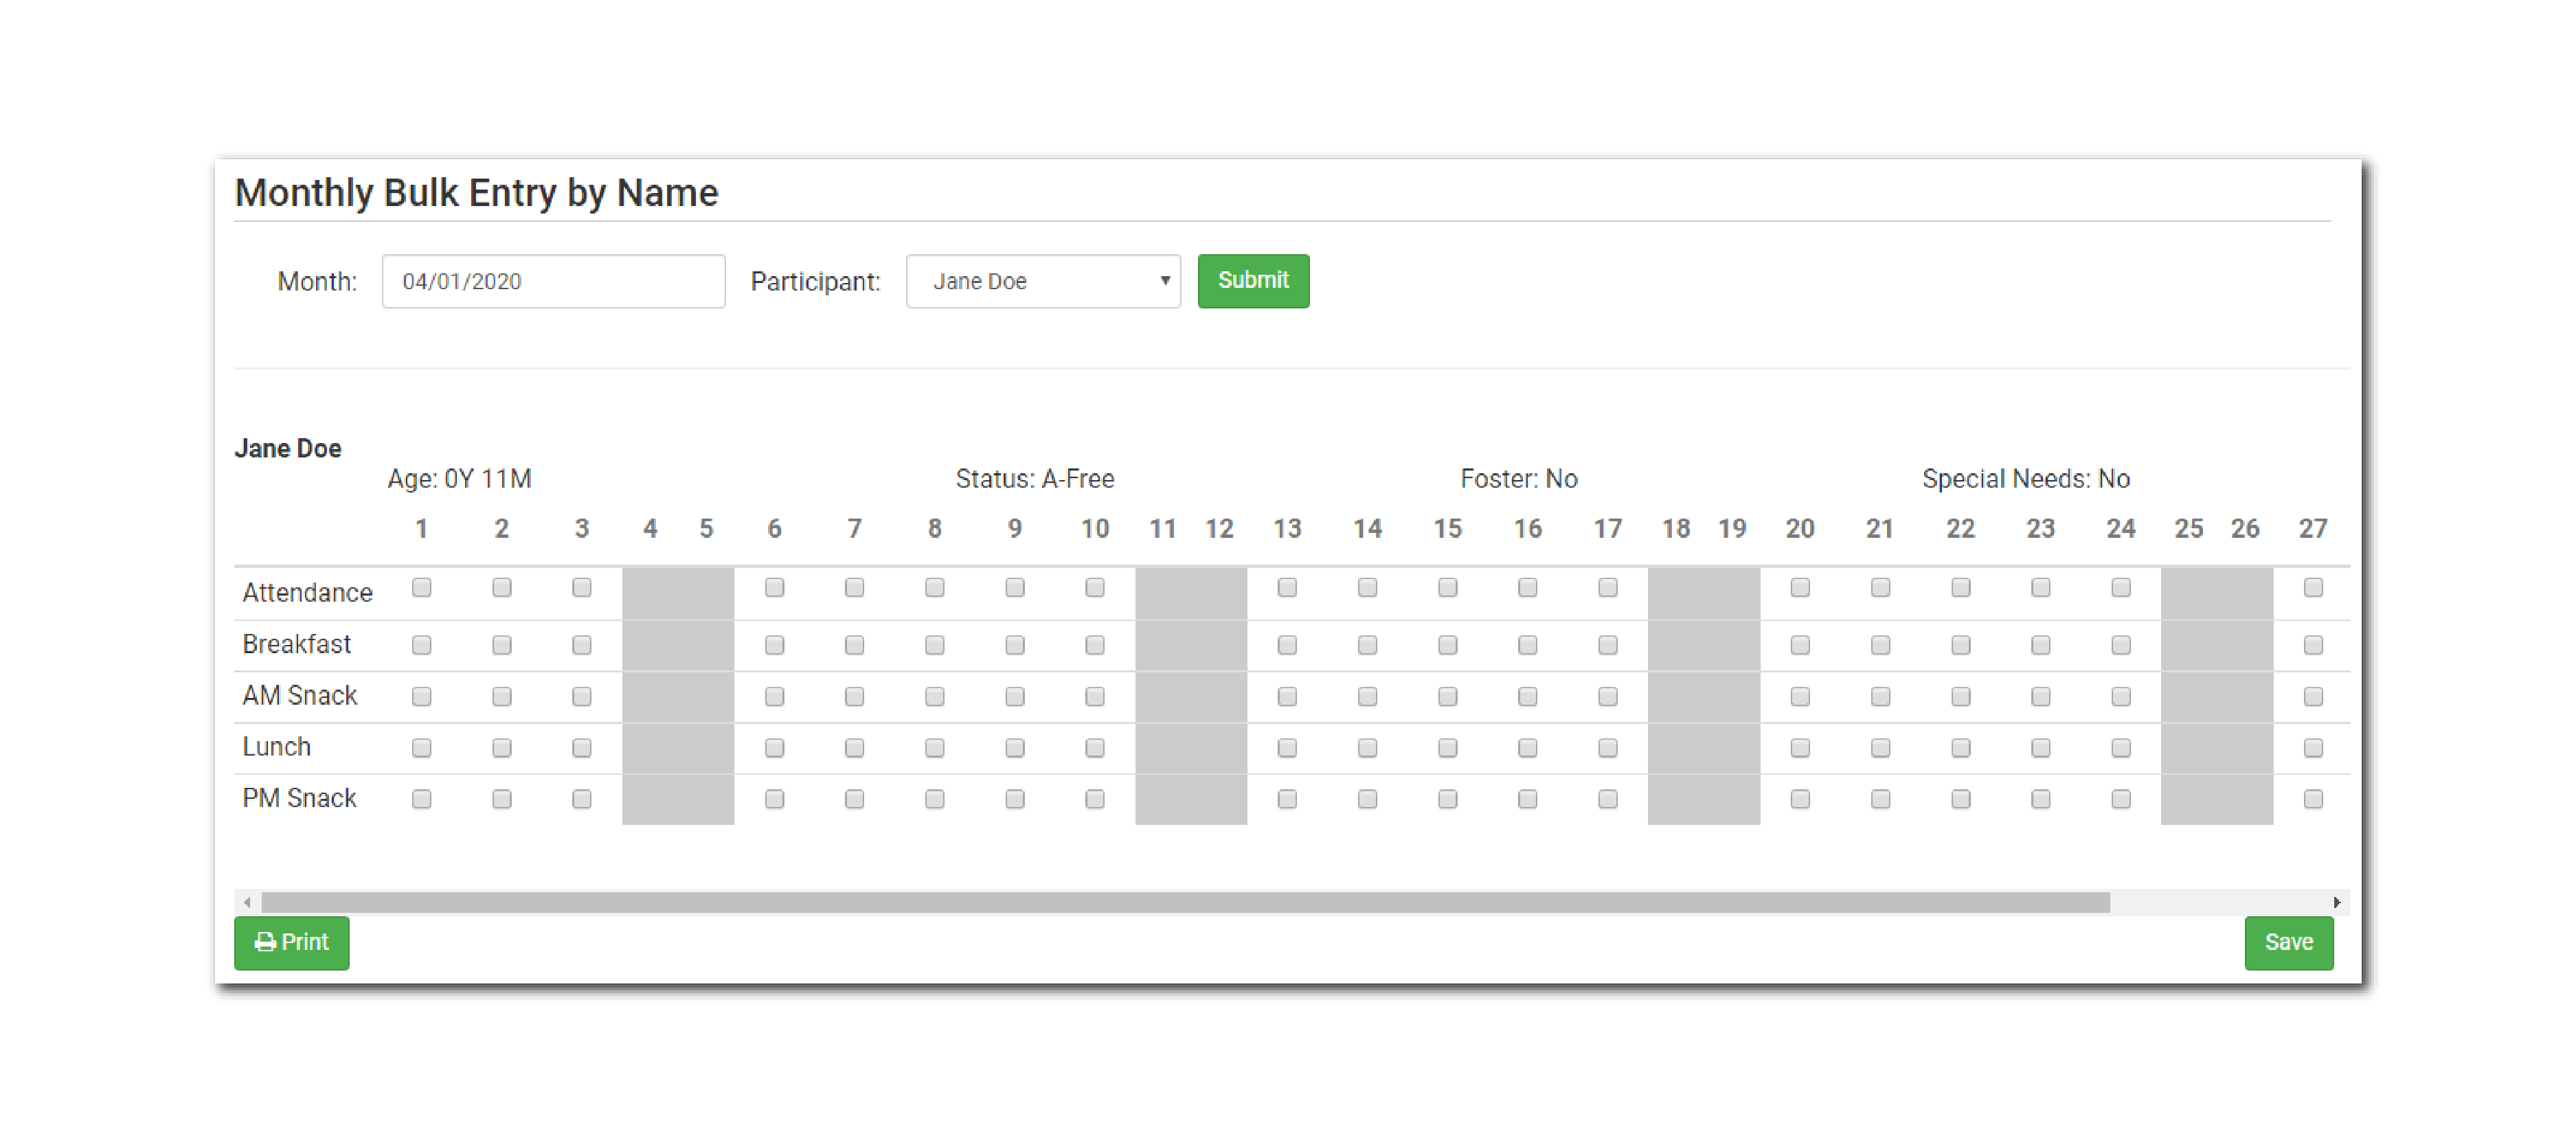Viewport: 2576px width, 1145px height.
Task: Check Breakfast for day 24
Action: pyautogui.click(x=2121, y=645)
